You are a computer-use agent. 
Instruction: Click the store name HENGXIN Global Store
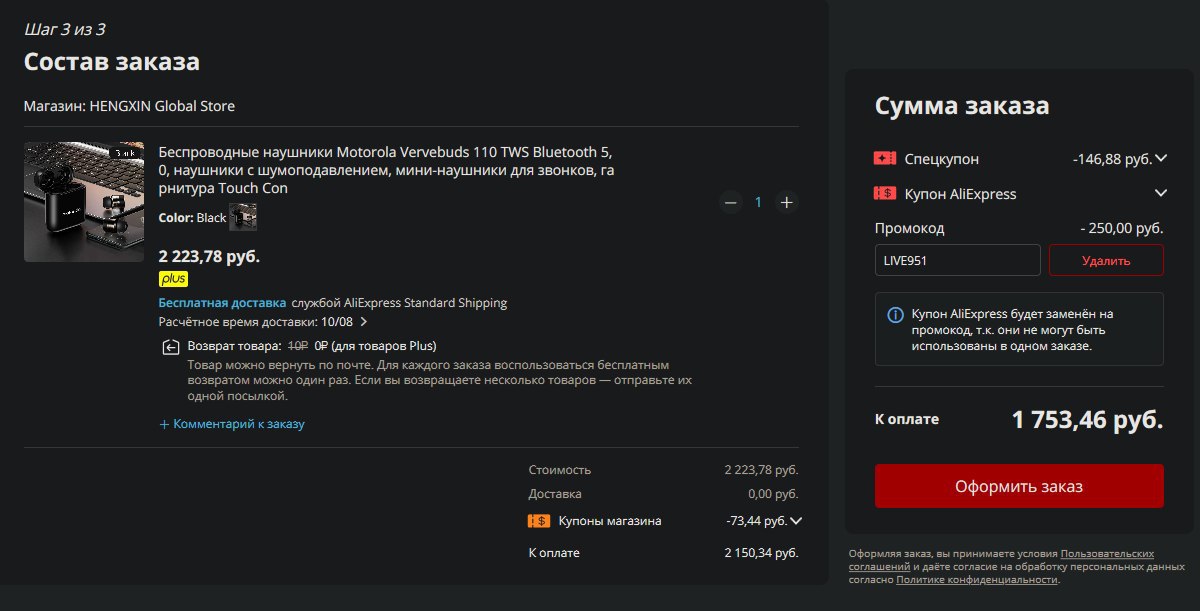tap(162, 106)
